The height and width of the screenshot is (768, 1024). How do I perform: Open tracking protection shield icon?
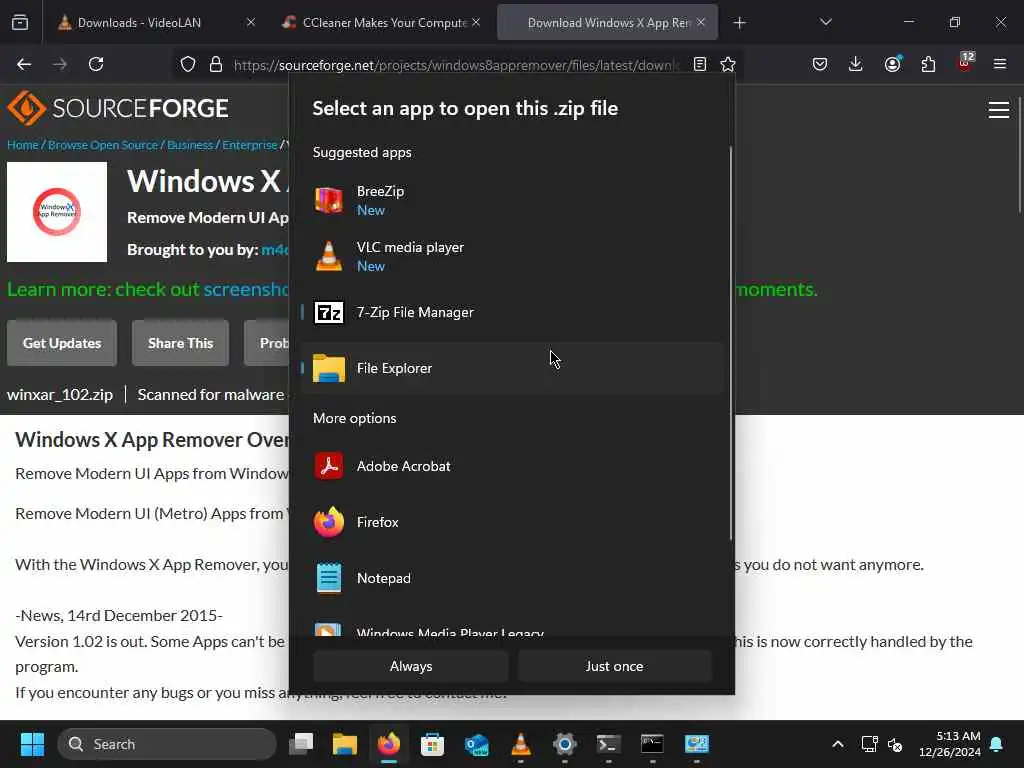click(188, 64)
